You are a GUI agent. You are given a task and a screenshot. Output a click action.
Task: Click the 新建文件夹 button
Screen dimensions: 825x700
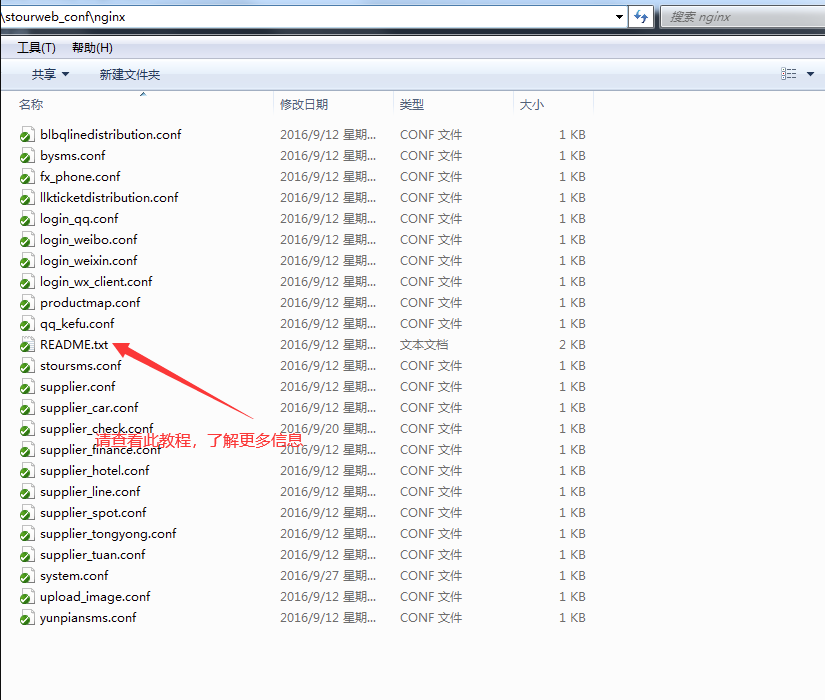[129, 74]
